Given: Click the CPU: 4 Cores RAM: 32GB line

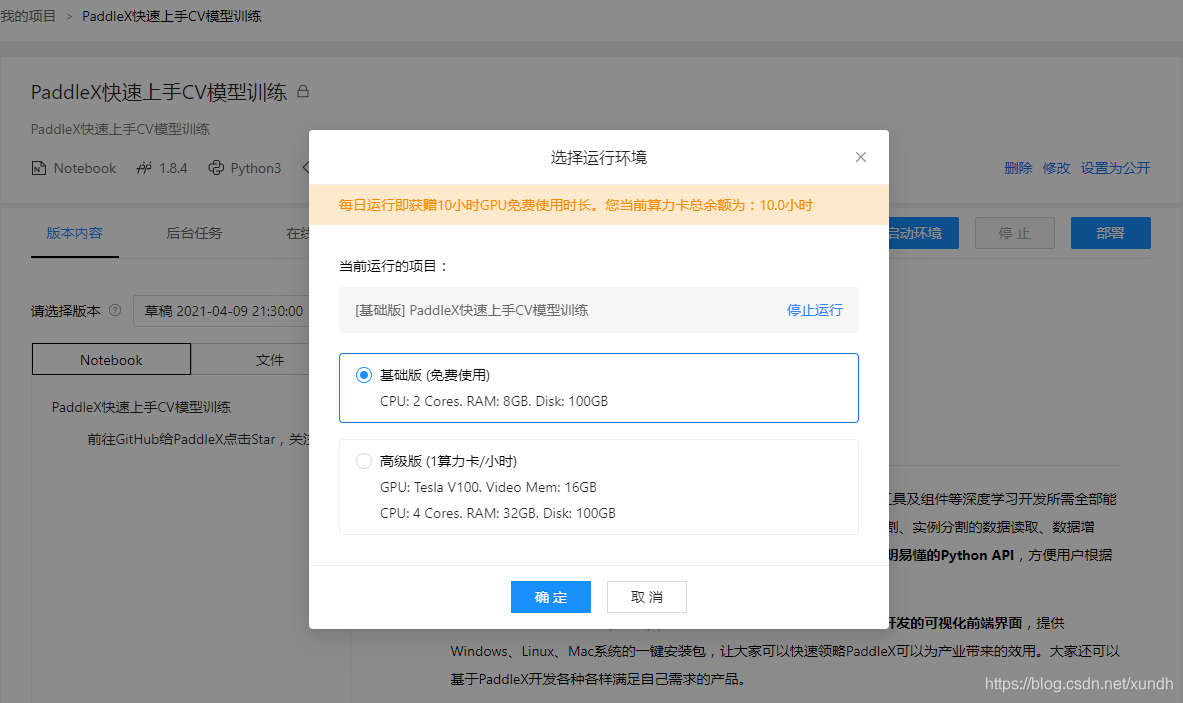Looking at the screenshot, I should coord(497,513).
